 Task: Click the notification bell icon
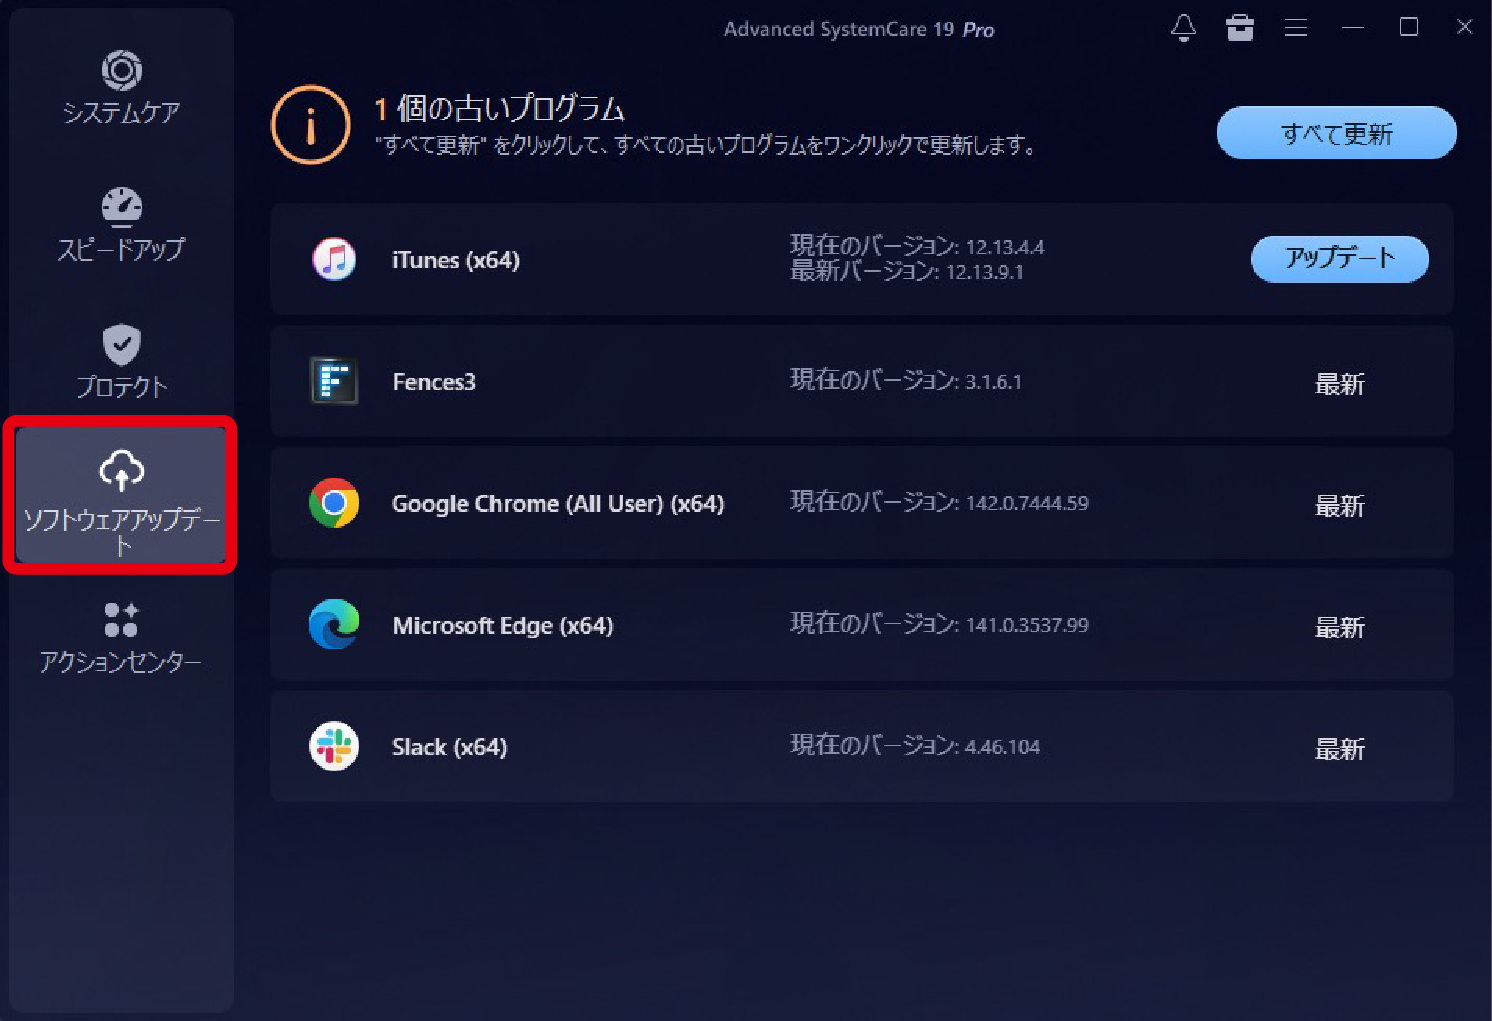pos(1184,28)
